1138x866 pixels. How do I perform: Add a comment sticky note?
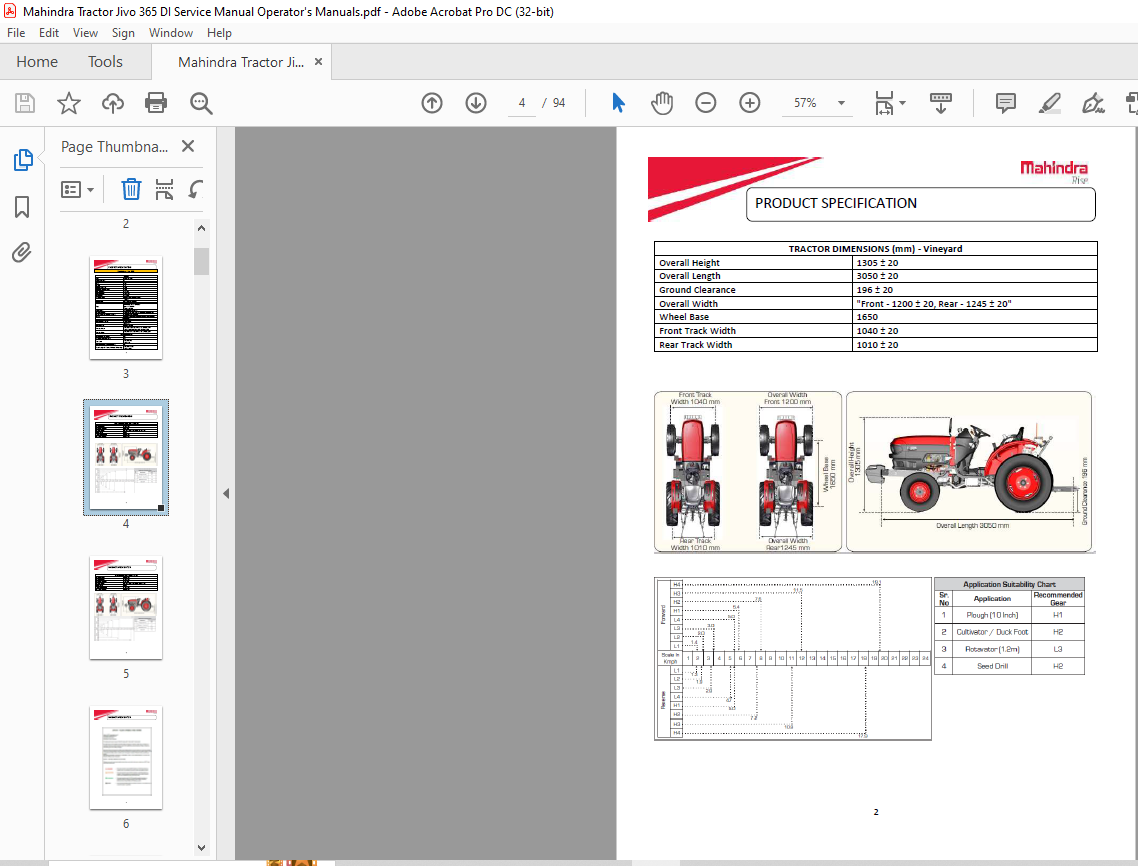point(1006,103)
